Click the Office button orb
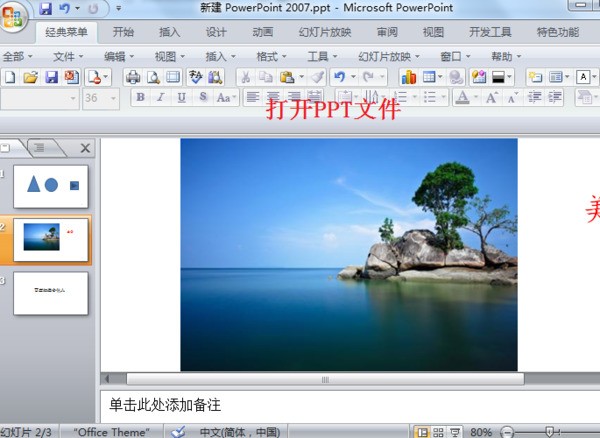Viewport: 600px width, 438px height. tap(14, 14)
